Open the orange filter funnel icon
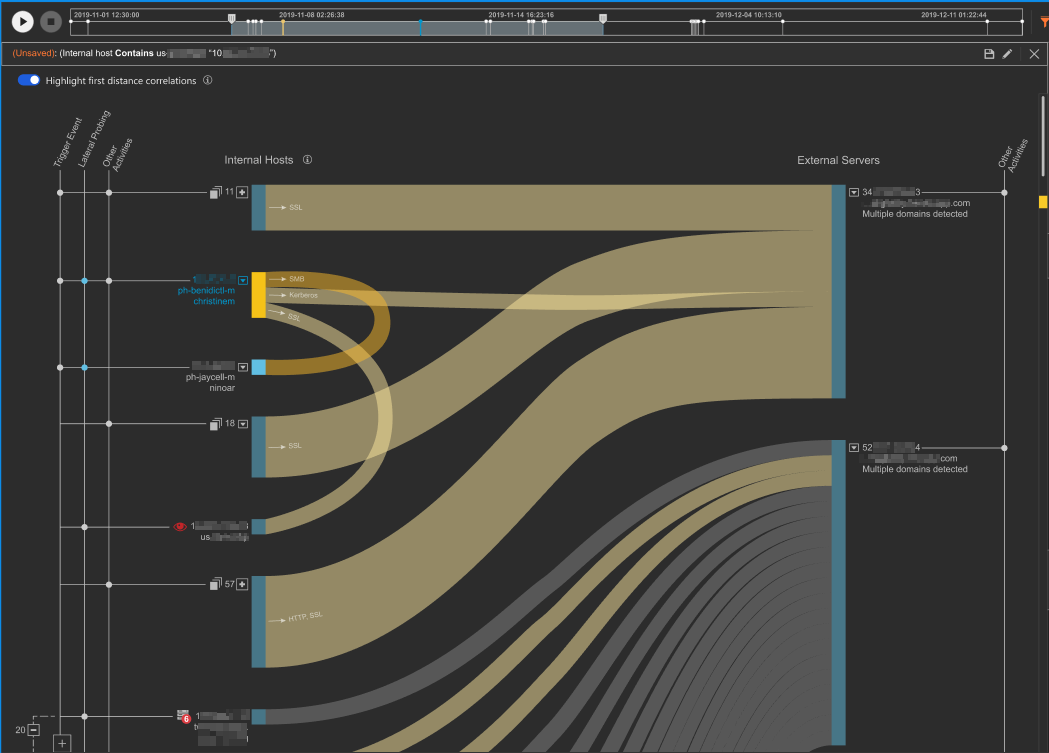The width and height of the screenshot is (1049, 753). pyautogui.click(x=1043, y=20)
